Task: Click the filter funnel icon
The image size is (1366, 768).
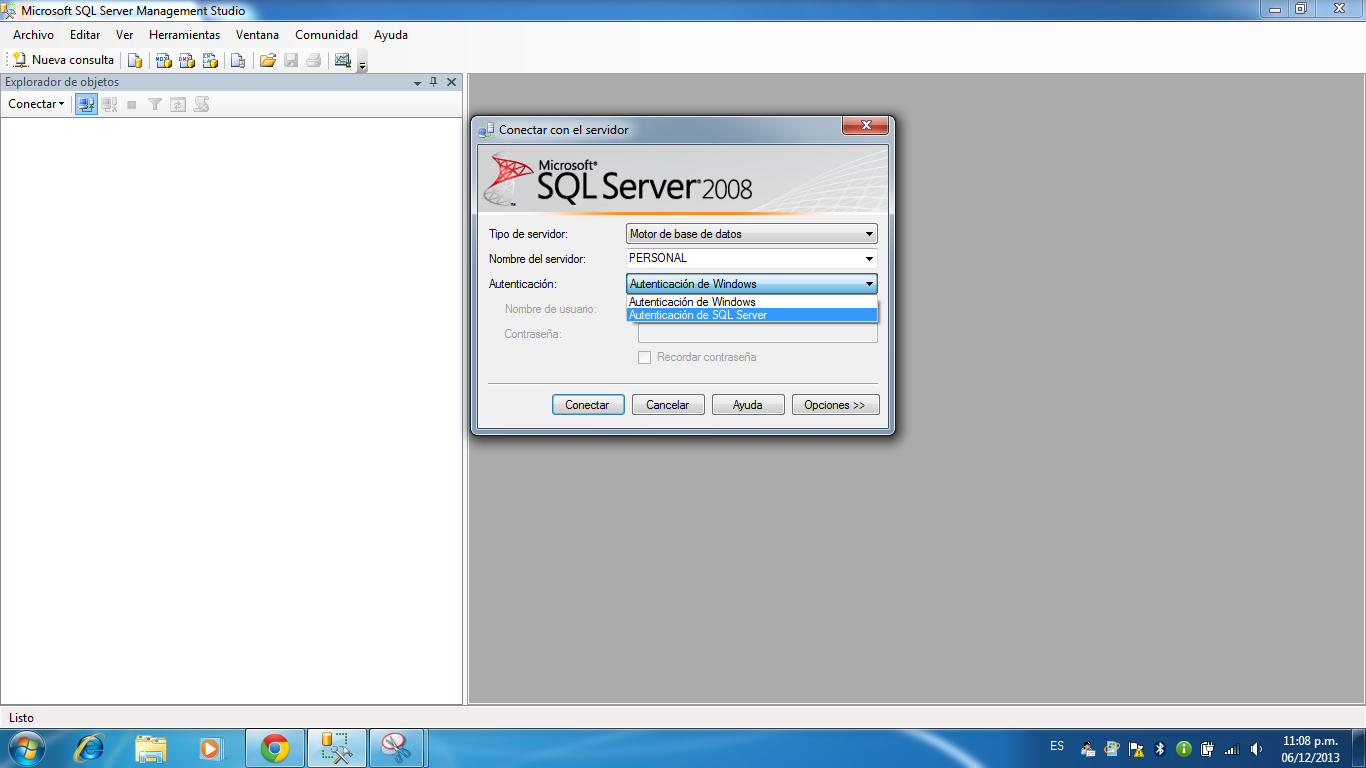Action: [x=155, y=104]
